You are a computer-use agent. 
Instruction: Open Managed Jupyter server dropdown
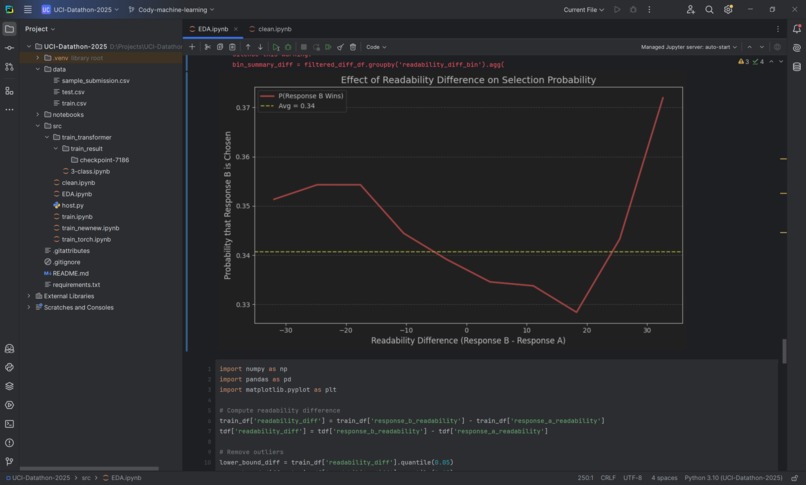coord(688,47)
